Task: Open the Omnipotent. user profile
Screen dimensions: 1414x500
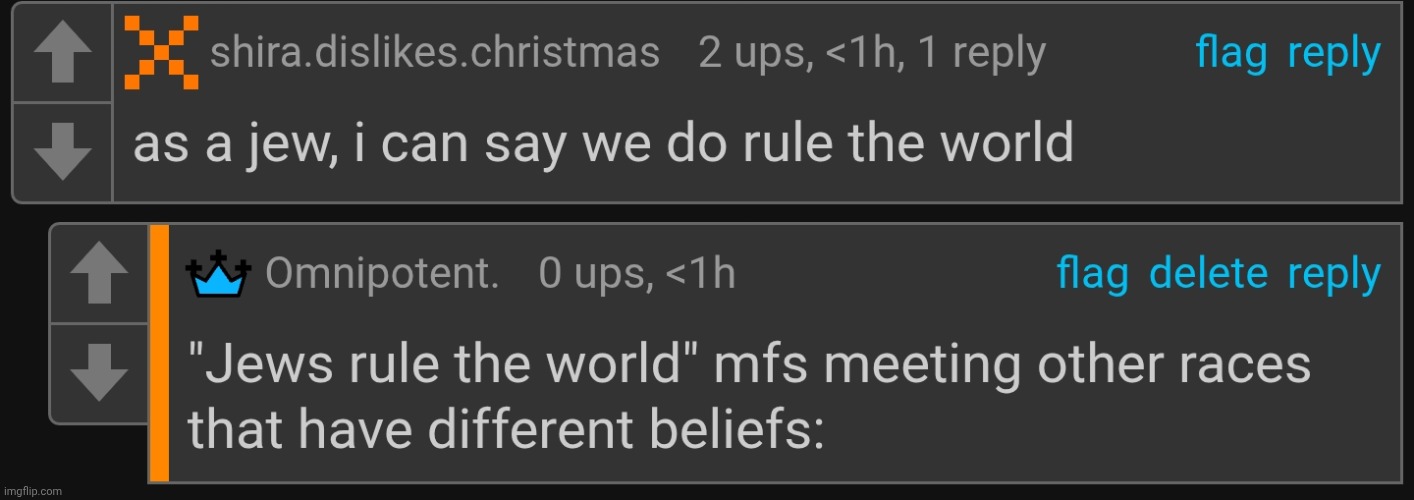Action: click(383, 274)
